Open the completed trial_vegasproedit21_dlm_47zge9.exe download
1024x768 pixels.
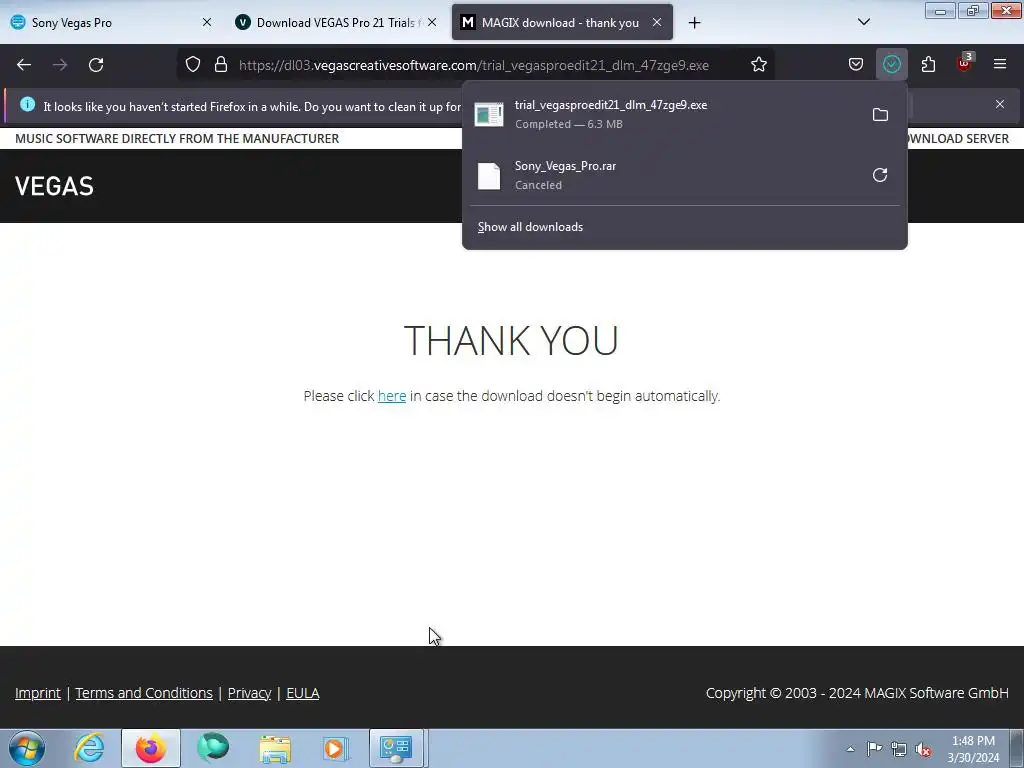tap(663, 114)
